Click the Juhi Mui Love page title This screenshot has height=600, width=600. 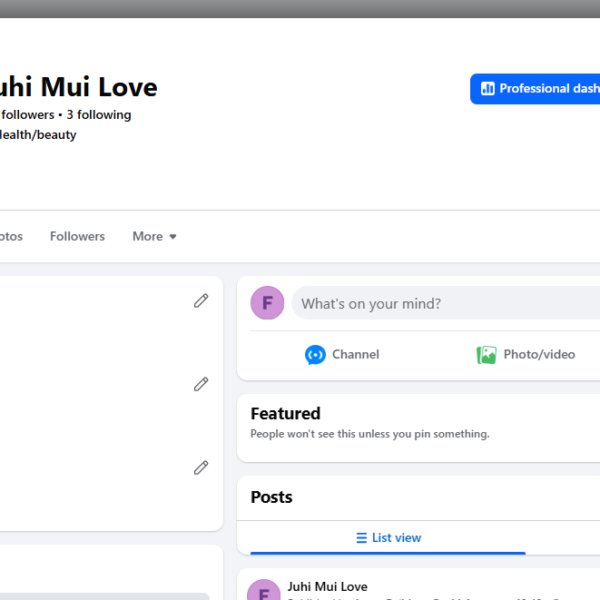click(x=78, y=87)
